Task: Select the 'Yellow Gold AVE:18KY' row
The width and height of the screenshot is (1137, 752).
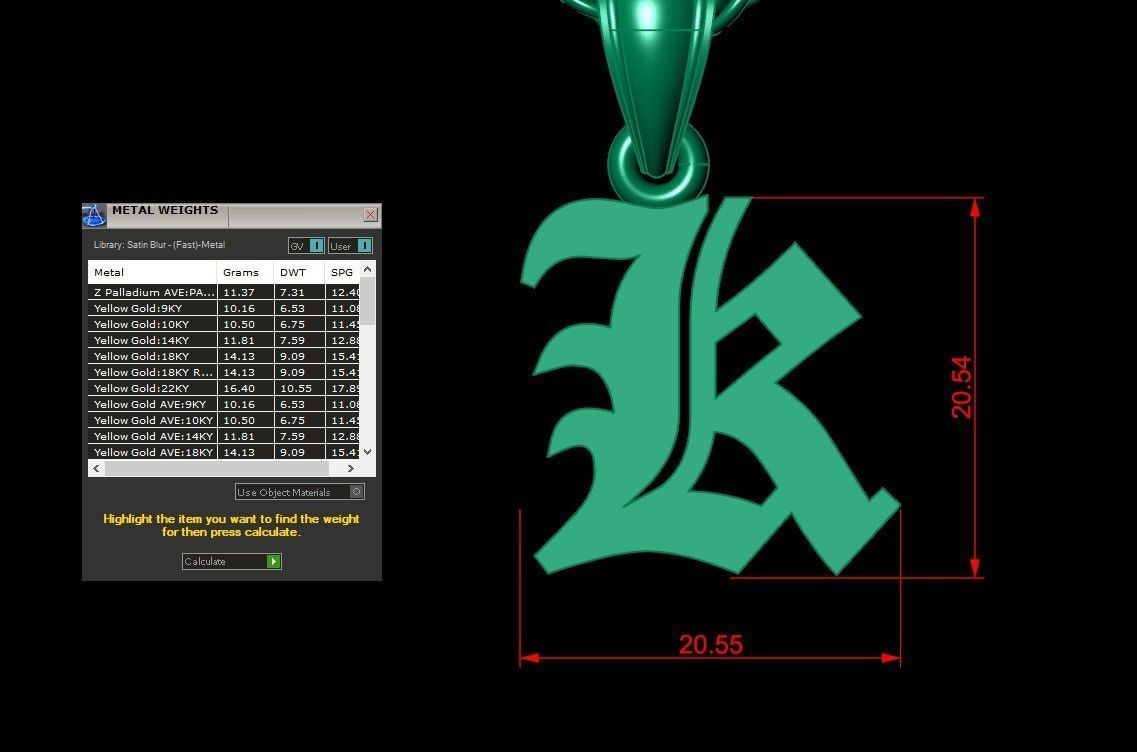Action: (223, 452)
